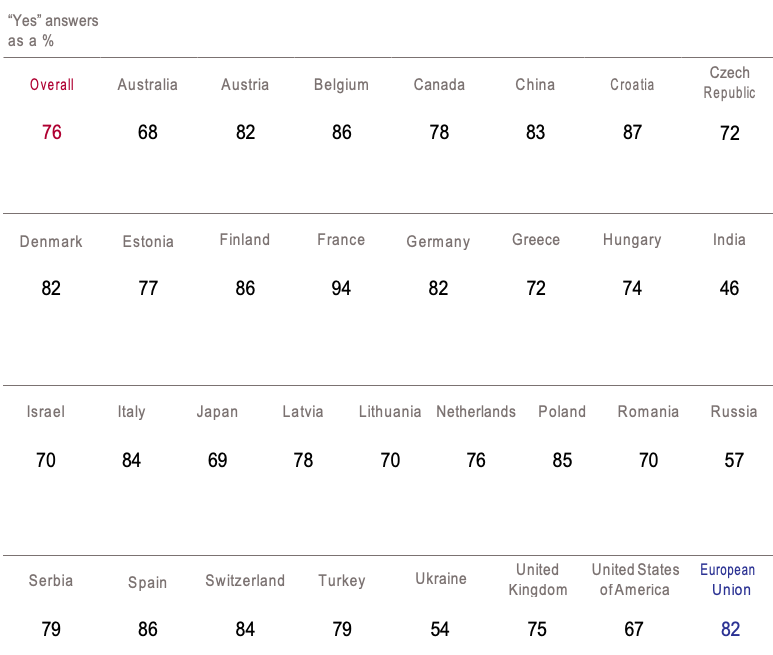Click the value 46 under India
The image size is (773, 655).
[729, 288]
